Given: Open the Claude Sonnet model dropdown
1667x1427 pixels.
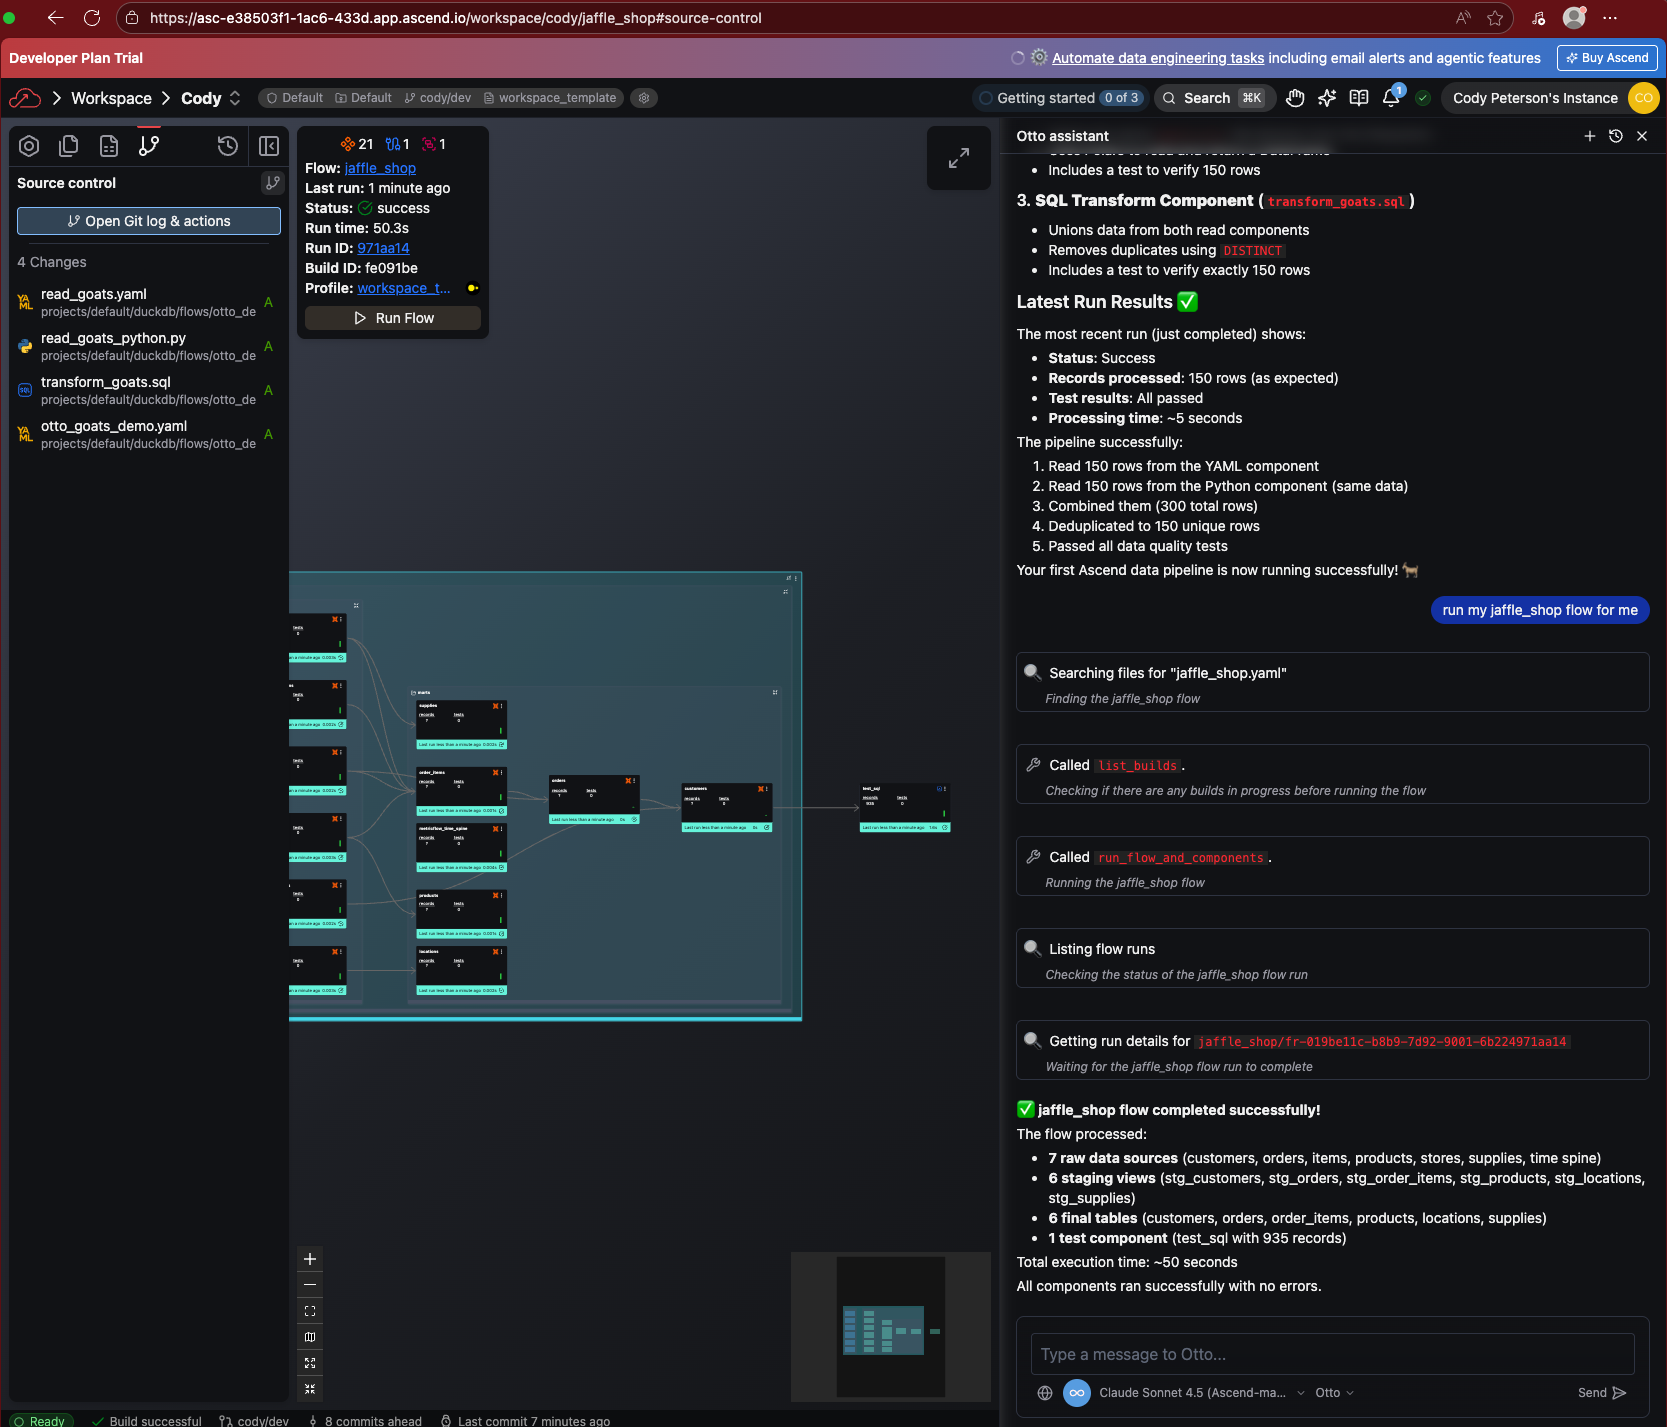Looking at the screenshot, I should 1300,1392.
